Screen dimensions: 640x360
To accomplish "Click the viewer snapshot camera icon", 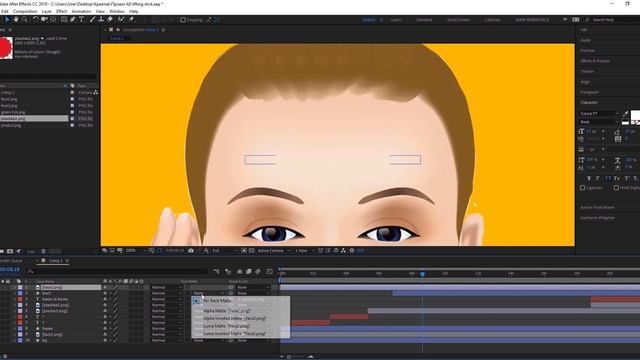I will tap(191, 250).
